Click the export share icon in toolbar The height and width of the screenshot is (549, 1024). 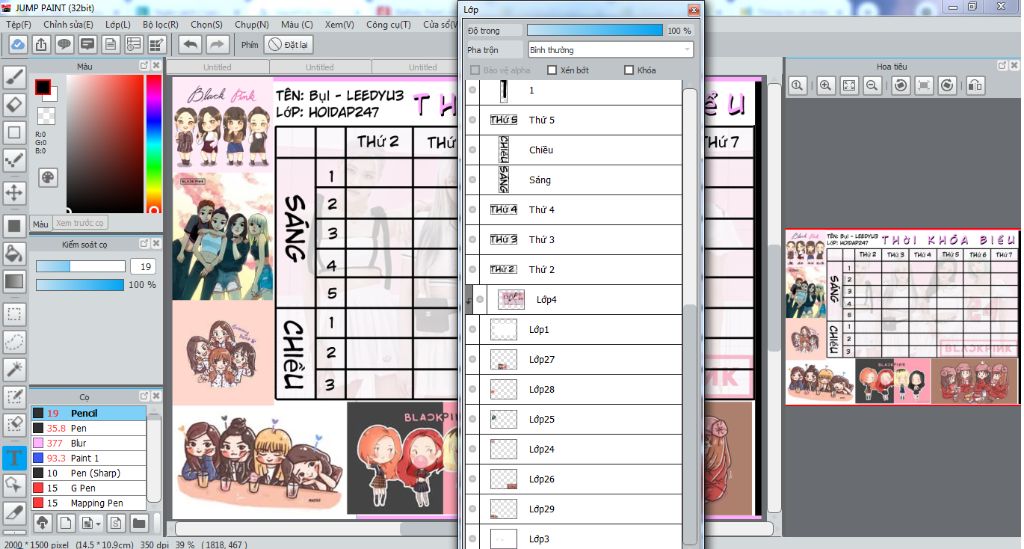click(41, 44)
